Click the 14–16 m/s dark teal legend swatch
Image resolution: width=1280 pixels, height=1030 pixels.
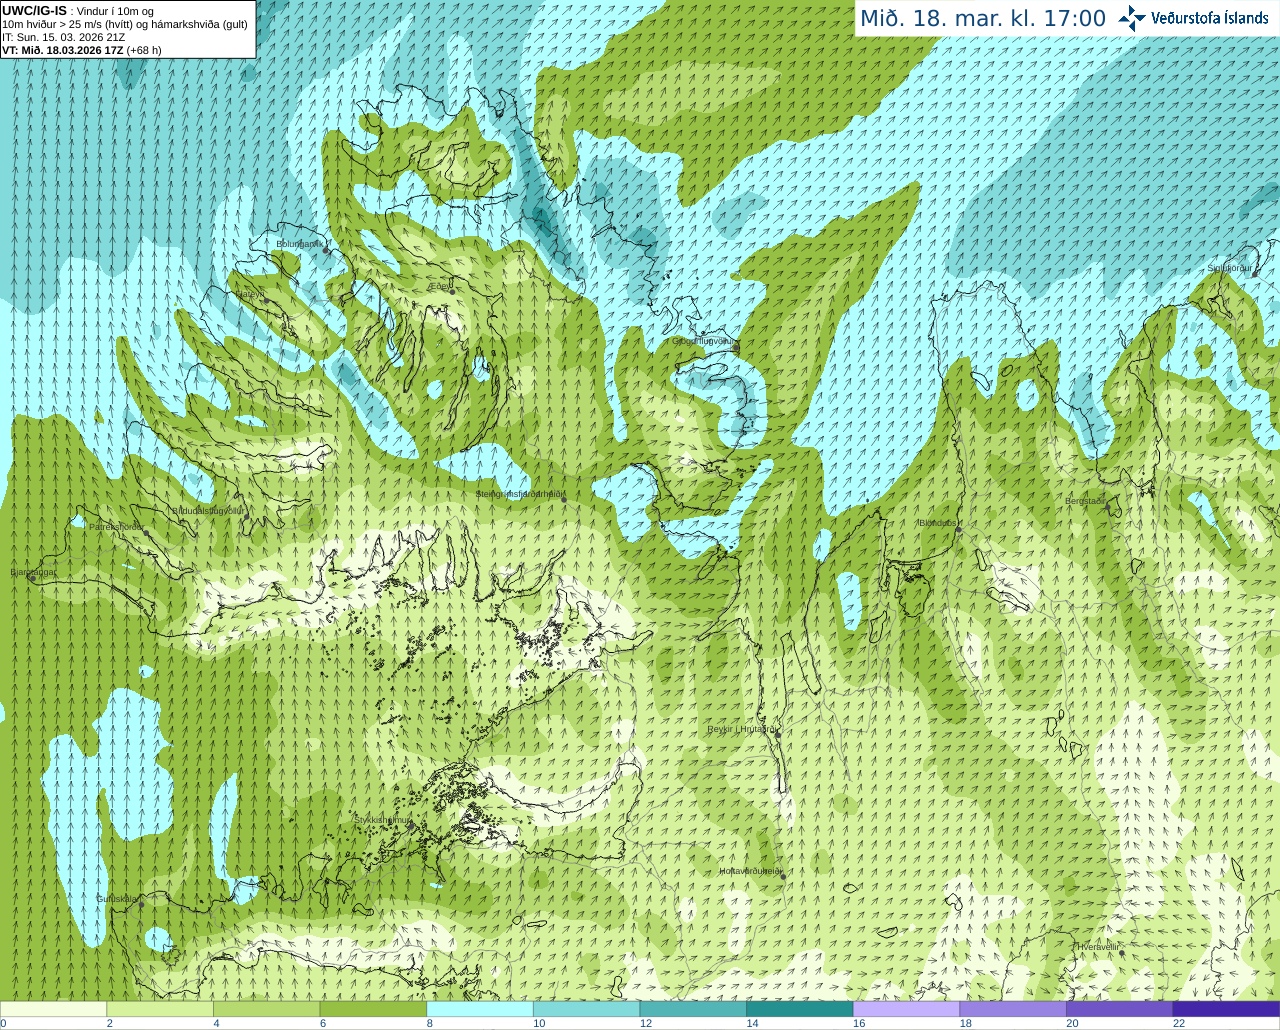point(800,1009)
